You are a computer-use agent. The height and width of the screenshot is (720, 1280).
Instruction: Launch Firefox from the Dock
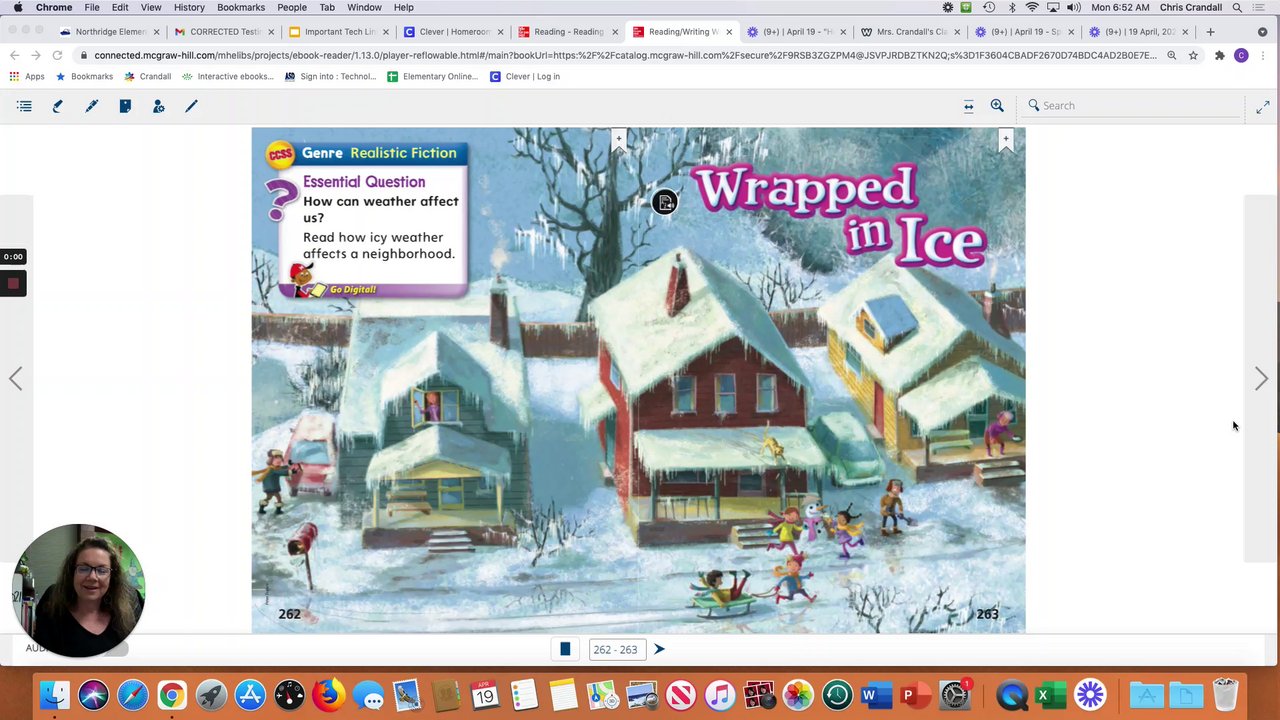(x=328, y=694)
